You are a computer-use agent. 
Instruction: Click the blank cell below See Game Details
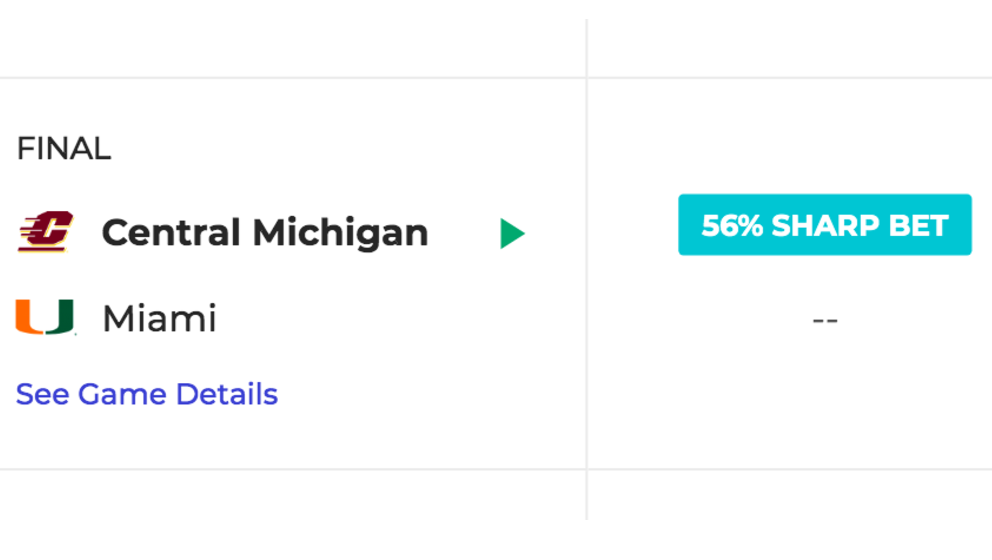click(293, 495)
